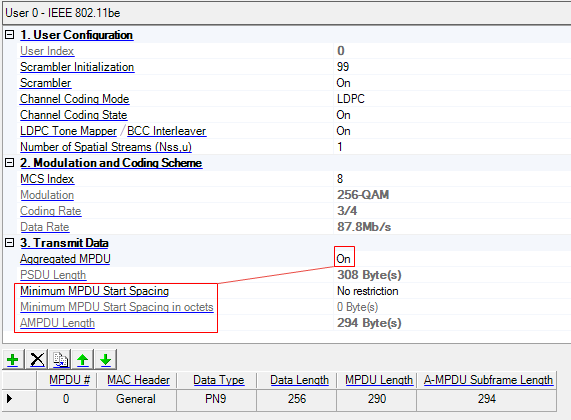Viewport: 571px width, 420px height.
Task: Move MPDU down with green down arrow
Action: 106,360
